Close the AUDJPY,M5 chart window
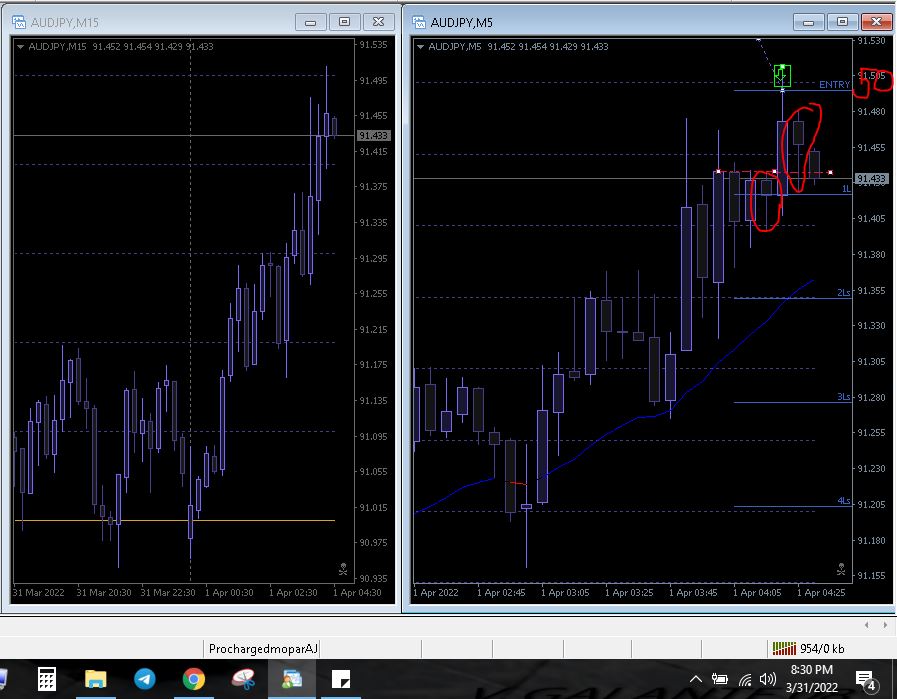Viewport: 897px width, 699px height. pyautogui.click(x=876, y=22)
